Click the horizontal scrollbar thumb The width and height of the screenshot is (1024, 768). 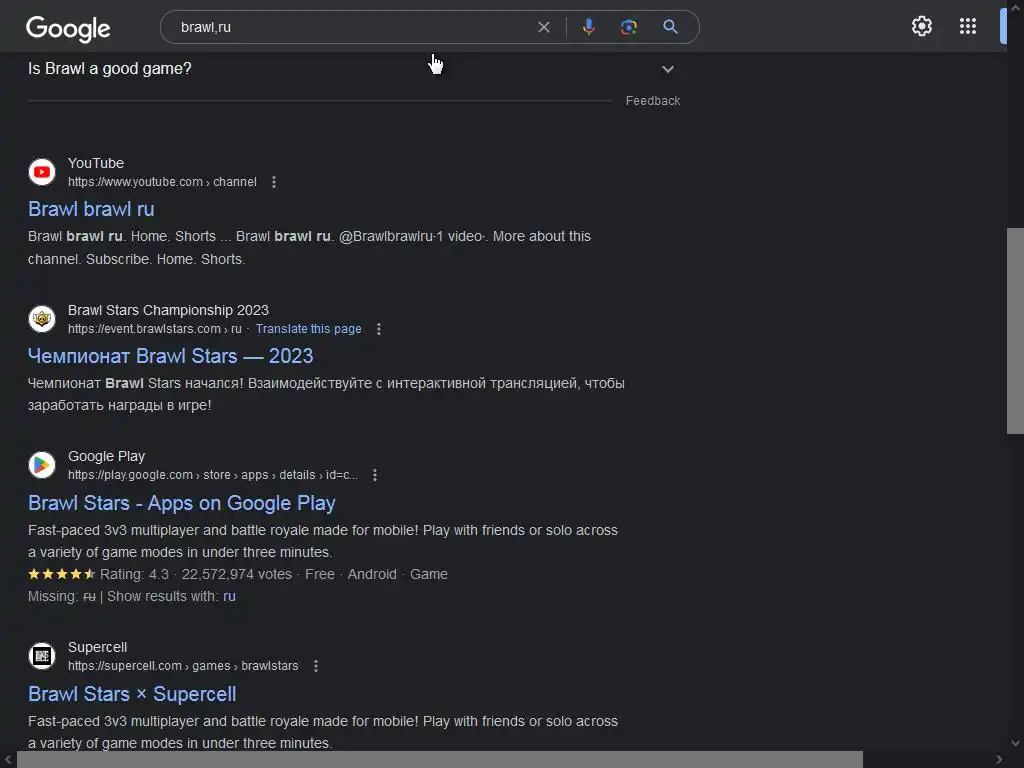click(x=440, y=760)
